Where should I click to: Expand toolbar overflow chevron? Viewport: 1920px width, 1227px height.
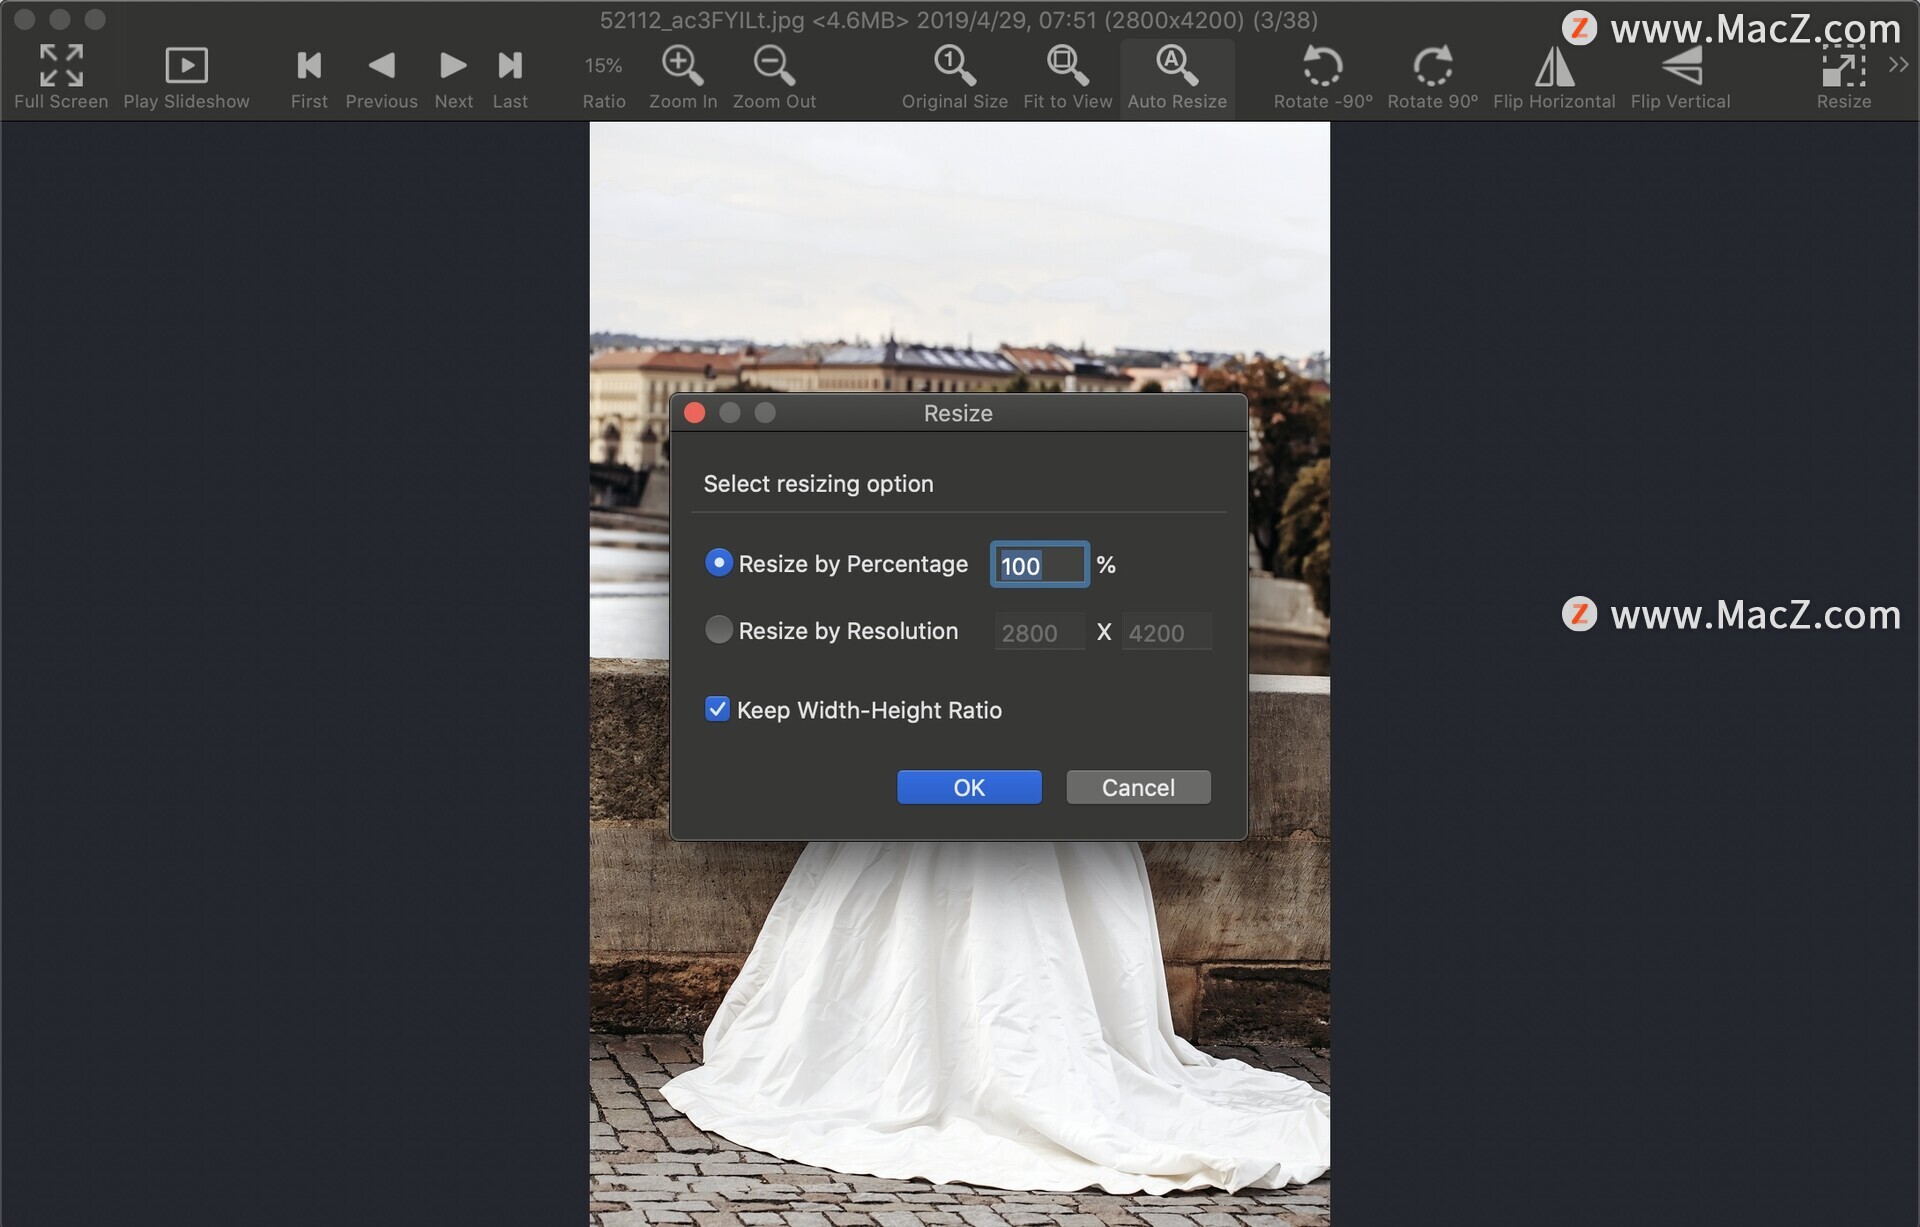pos(1898,65)
